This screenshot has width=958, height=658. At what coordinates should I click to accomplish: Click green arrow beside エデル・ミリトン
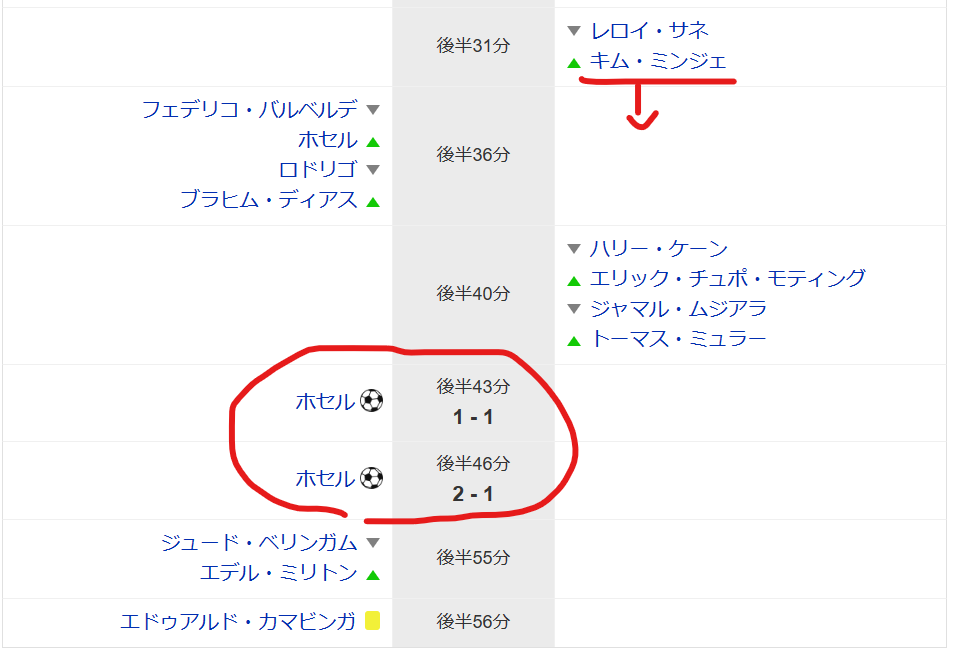pos(373,575)
